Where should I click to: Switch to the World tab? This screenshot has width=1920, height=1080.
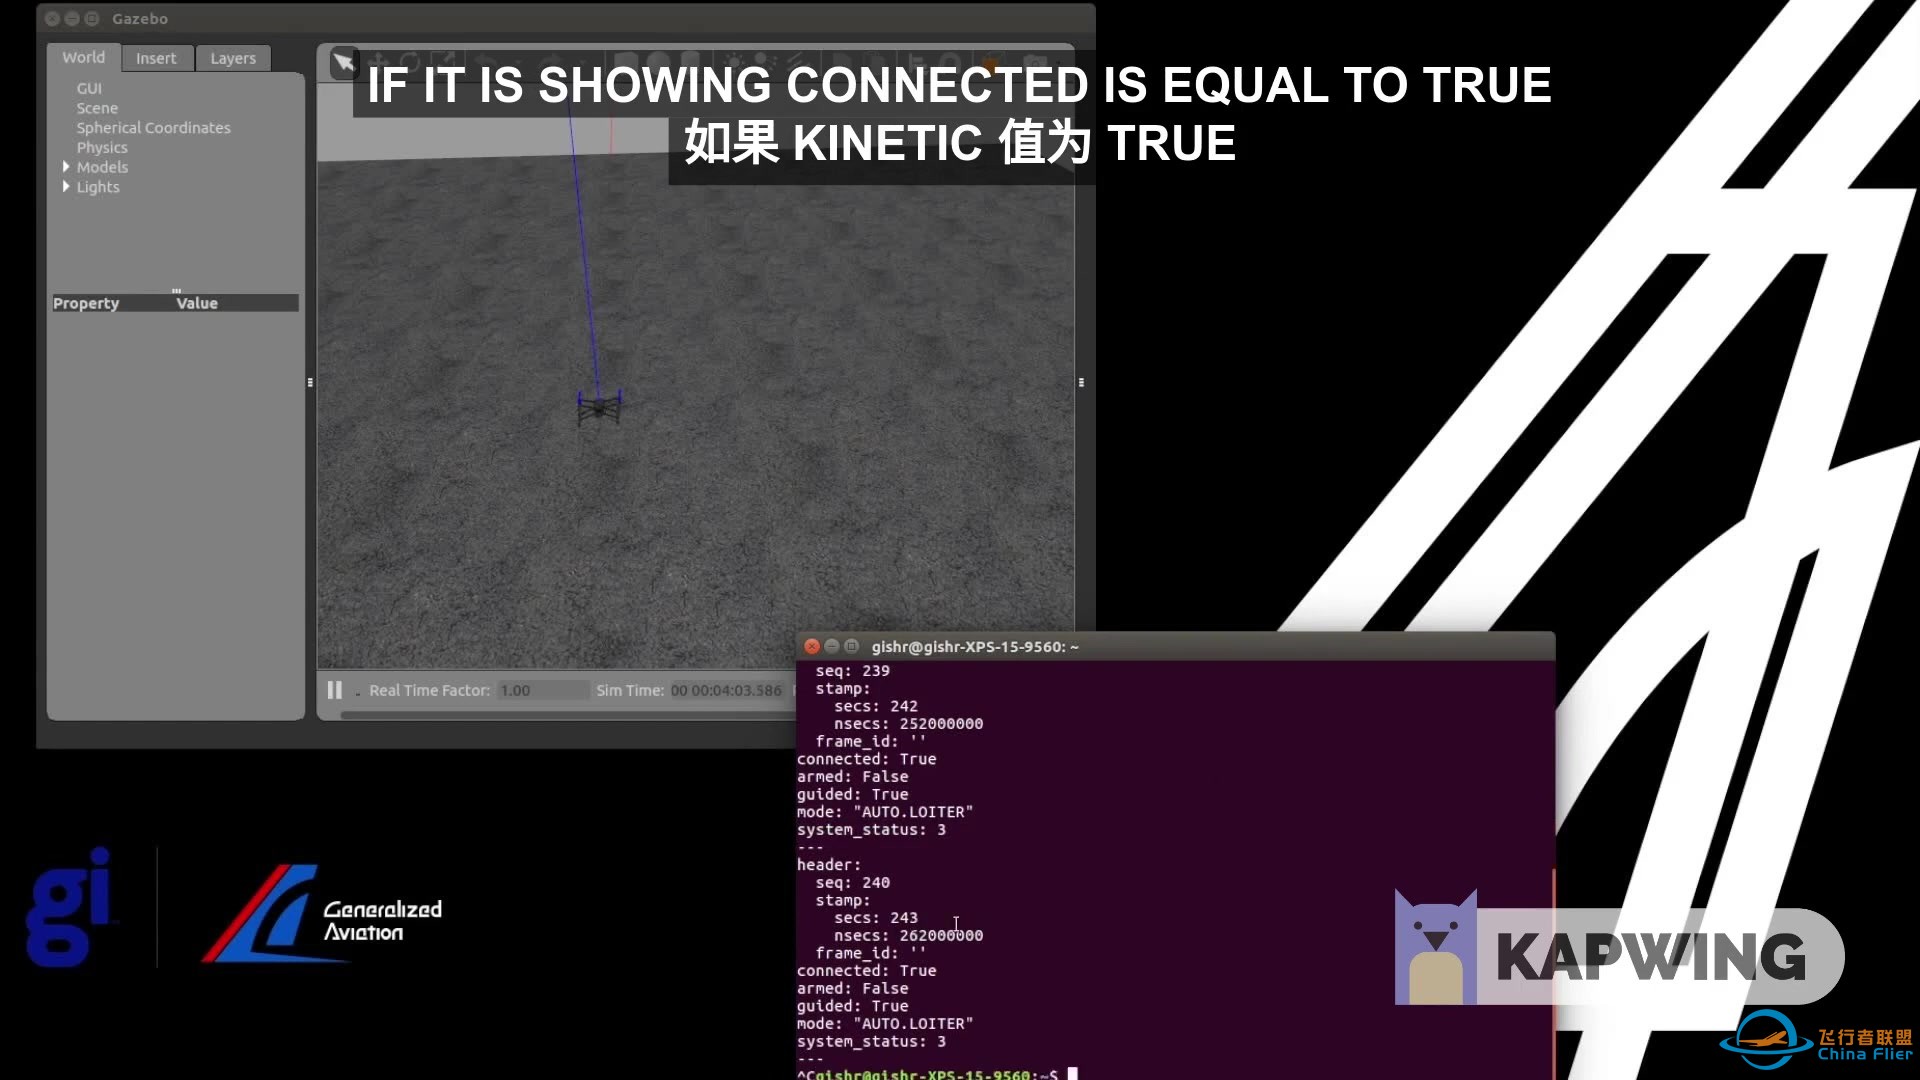click(82, 57)
